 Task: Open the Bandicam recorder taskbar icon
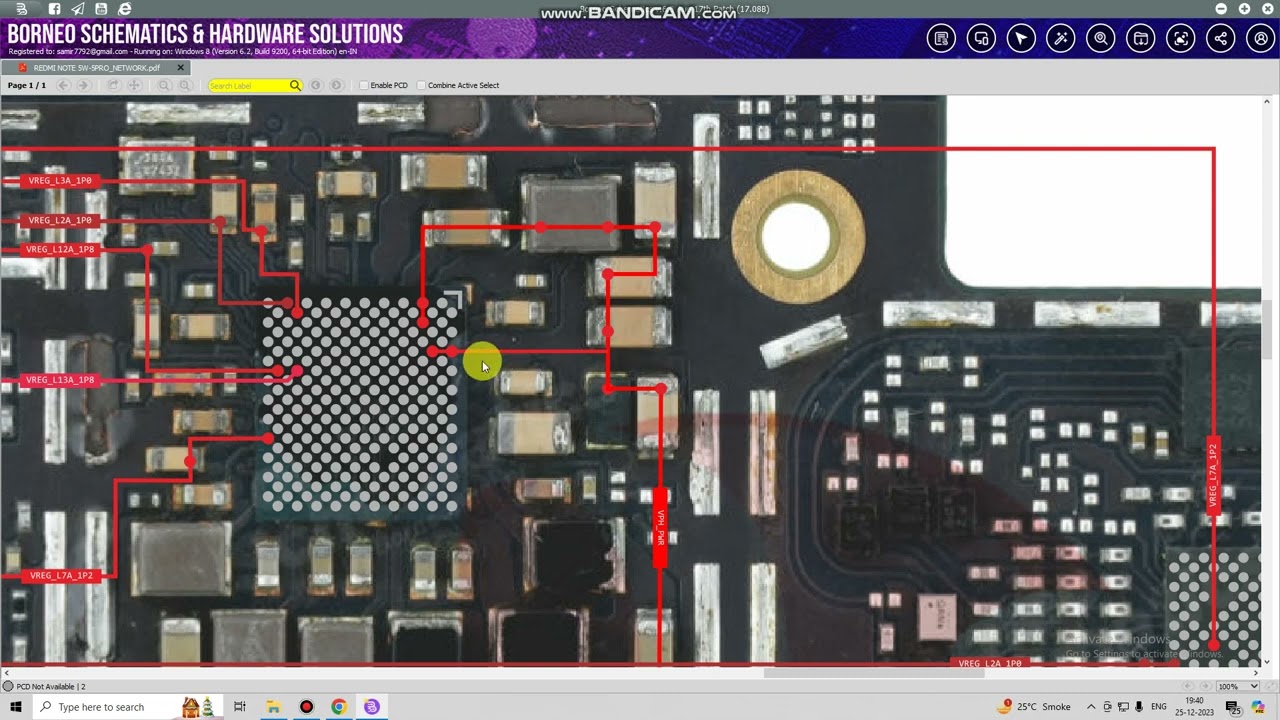[306, 707]
